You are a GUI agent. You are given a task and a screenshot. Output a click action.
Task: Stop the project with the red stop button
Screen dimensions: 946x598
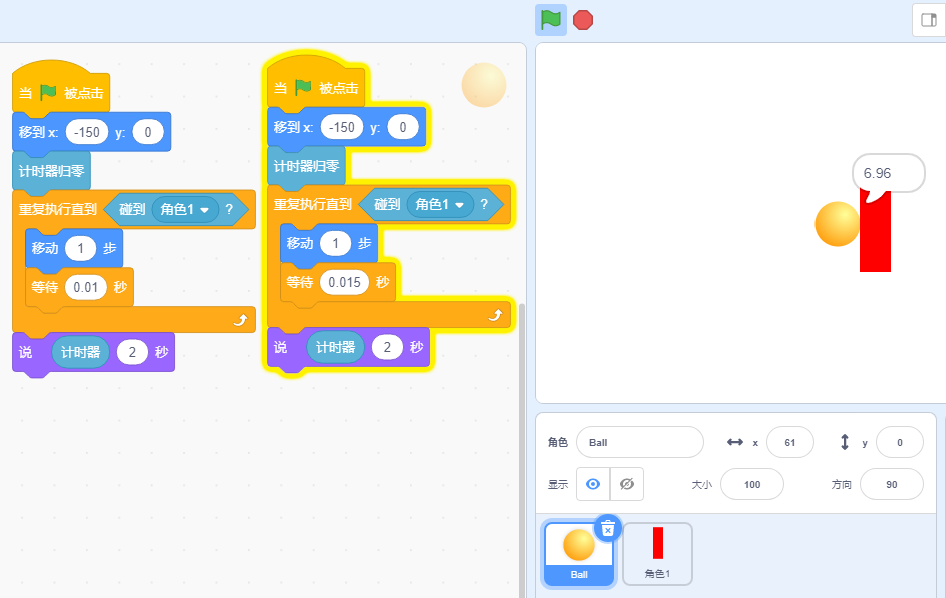pyautogui.click(x=583, y=20)
